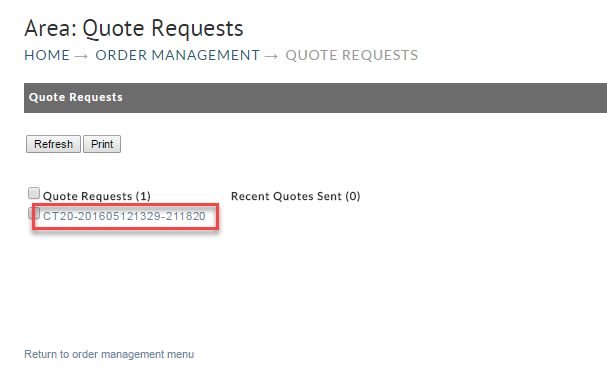Click the arrow icon after ORDER MANAGEMENT
Viewport: 607px width, 377px height.
coord(271,57)
